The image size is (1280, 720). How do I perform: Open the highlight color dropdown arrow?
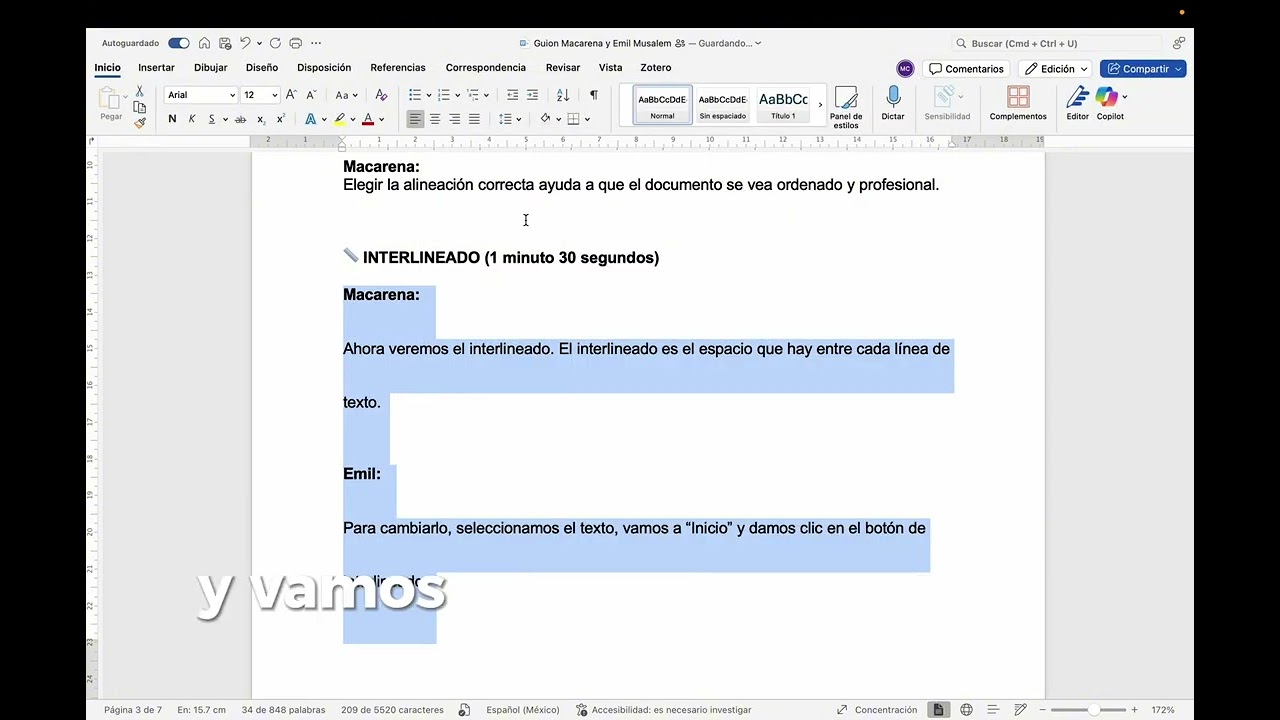(x=353, y=119)
